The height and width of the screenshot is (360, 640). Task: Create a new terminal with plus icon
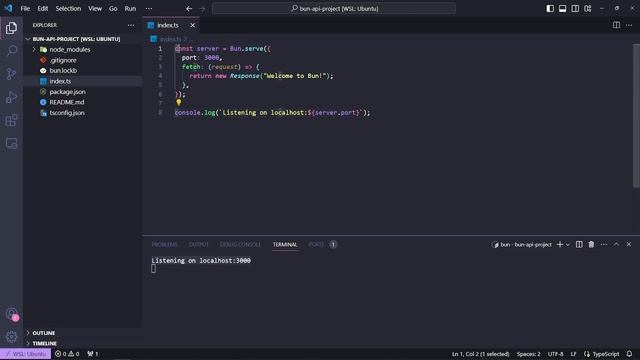click(560, 244)
